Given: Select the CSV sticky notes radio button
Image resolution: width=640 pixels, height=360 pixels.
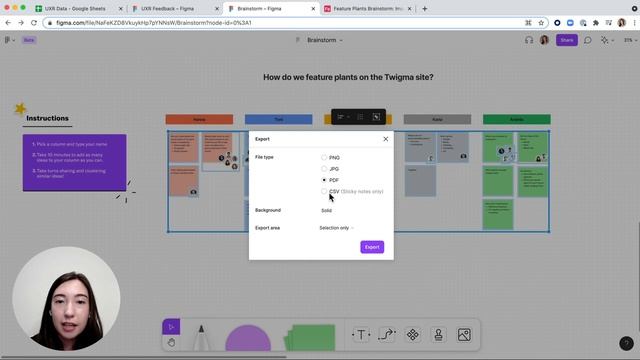Looking at the screenshot, I should coord(324,191).
